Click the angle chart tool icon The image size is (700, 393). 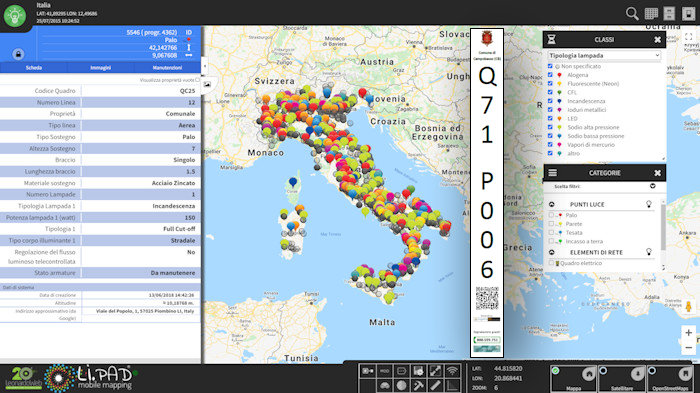click(452, 385)
